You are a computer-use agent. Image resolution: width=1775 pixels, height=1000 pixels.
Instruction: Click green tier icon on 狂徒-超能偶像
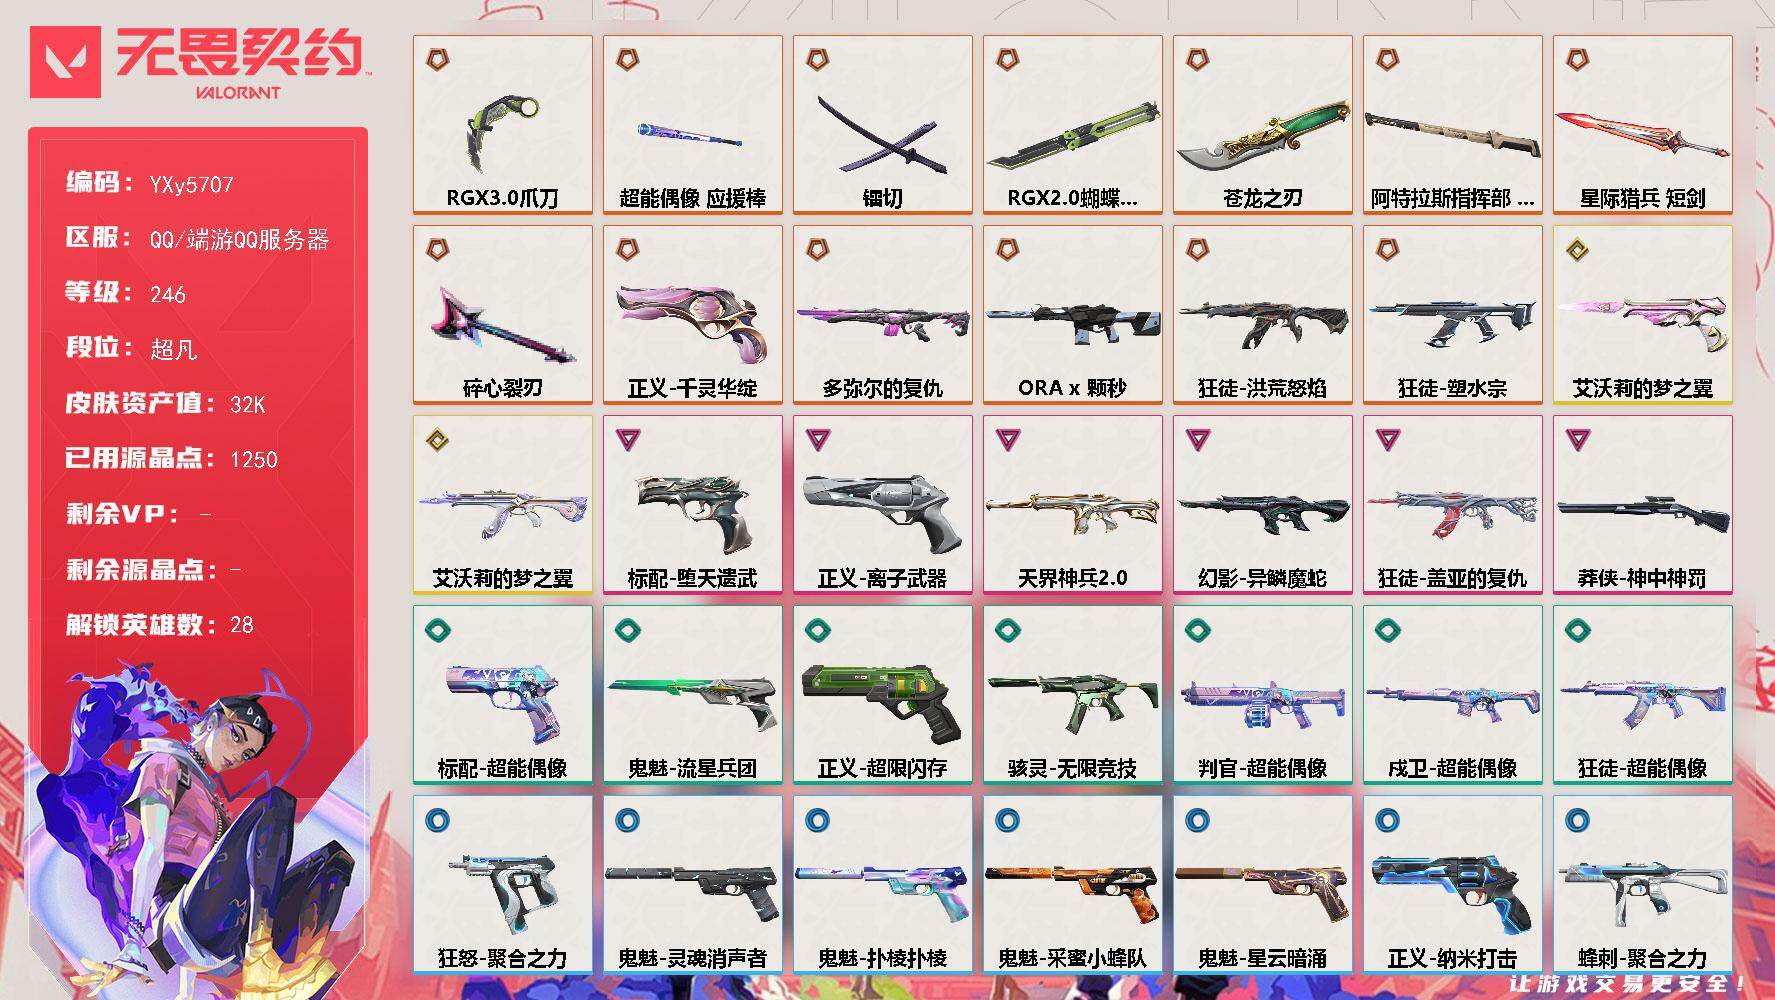click(1578, 630)
